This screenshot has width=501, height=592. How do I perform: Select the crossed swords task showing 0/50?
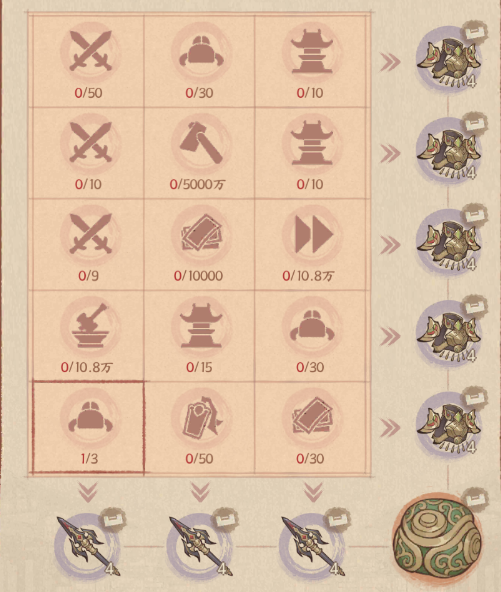pos(88,62)
